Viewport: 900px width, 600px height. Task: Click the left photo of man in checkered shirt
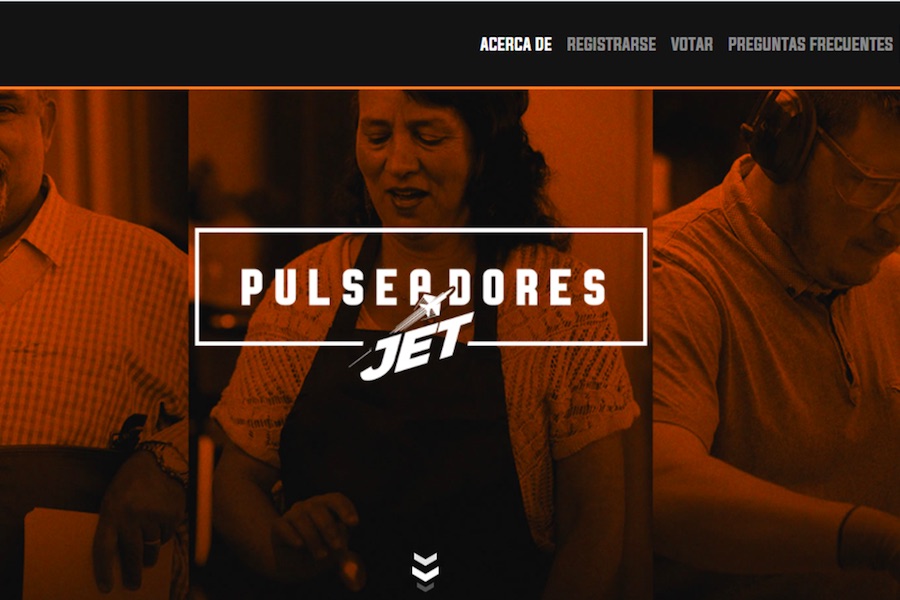tap(94, 344)
